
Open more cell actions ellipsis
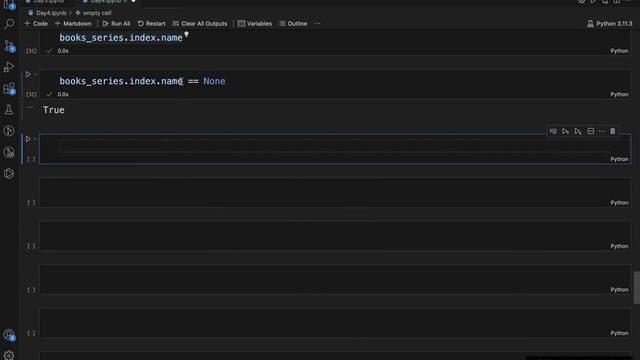(602, 131)
